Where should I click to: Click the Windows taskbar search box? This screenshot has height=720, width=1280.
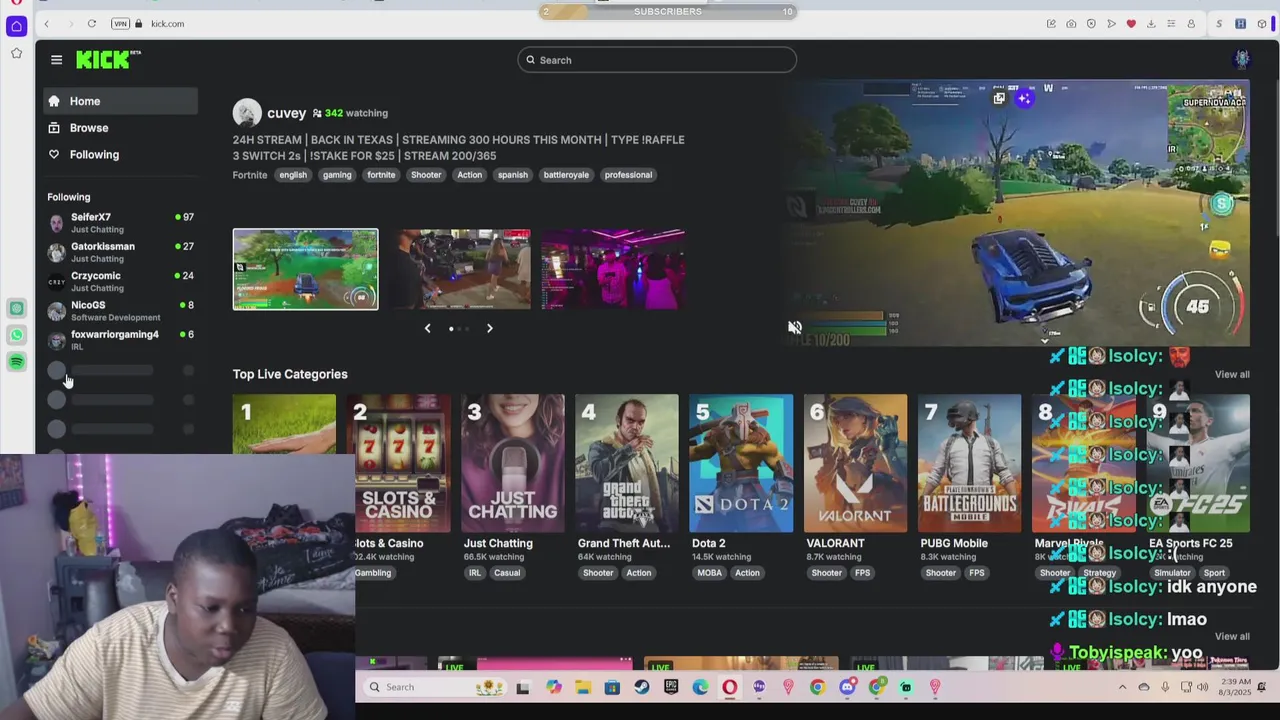[x=435, y=687]
